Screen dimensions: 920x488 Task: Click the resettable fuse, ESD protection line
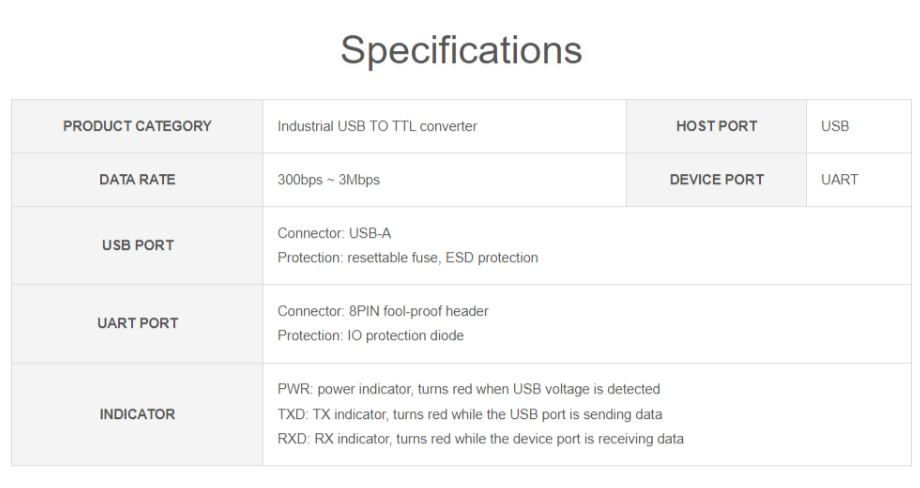pos(408,257)
